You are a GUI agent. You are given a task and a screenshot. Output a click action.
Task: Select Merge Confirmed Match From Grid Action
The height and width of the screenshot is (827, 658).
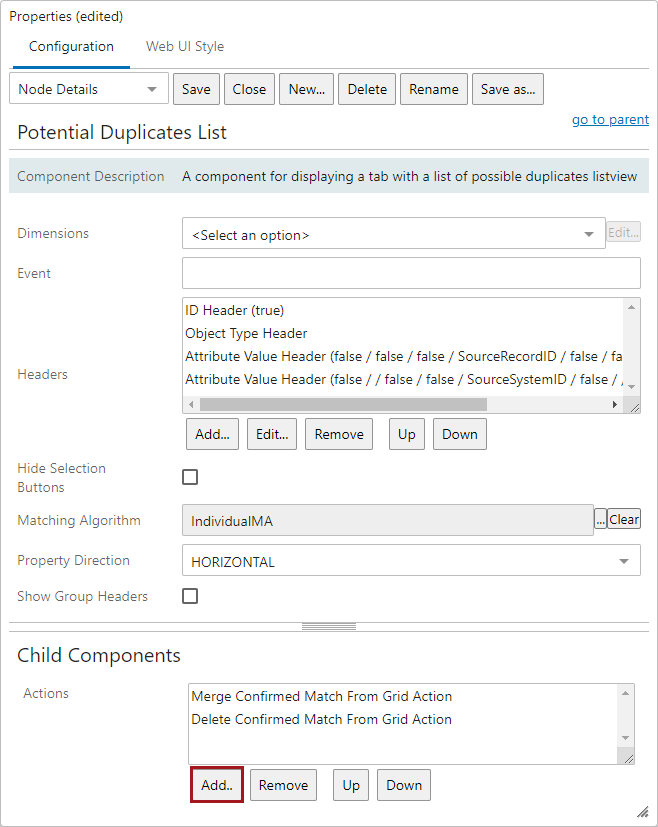click(321, 696)
